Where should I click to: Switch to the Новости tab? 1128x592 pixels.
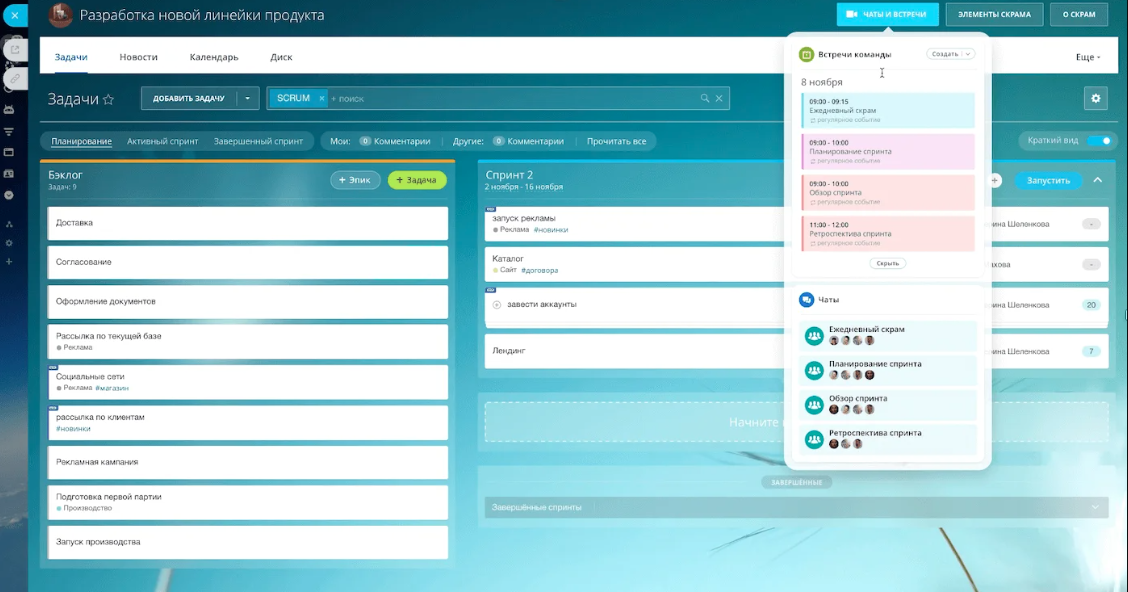(x=138, y=57)
